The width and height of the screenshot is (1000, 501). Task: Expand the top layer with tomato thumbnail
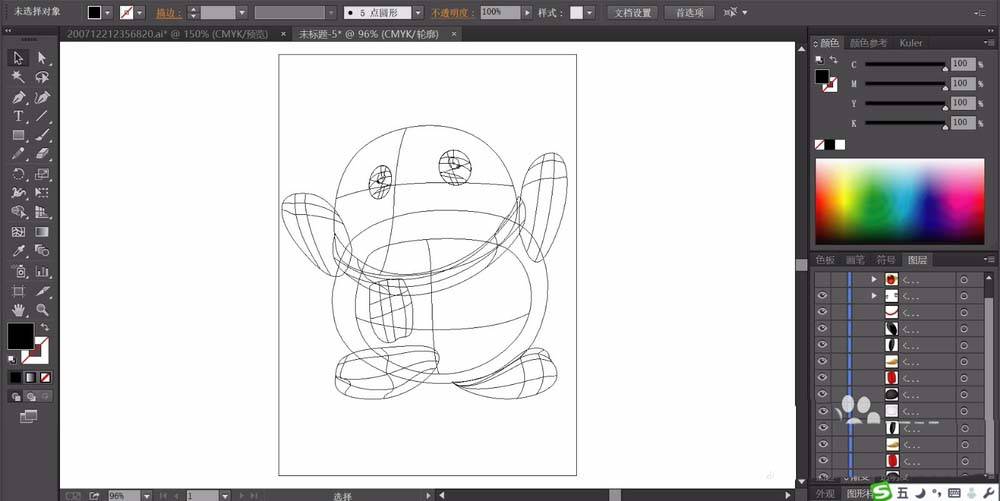point(874,279)
